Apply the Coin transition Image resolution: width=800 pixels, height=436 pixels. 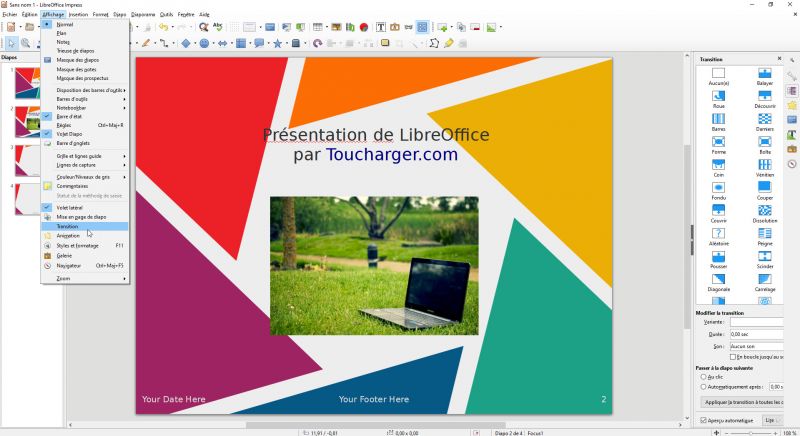718,167
